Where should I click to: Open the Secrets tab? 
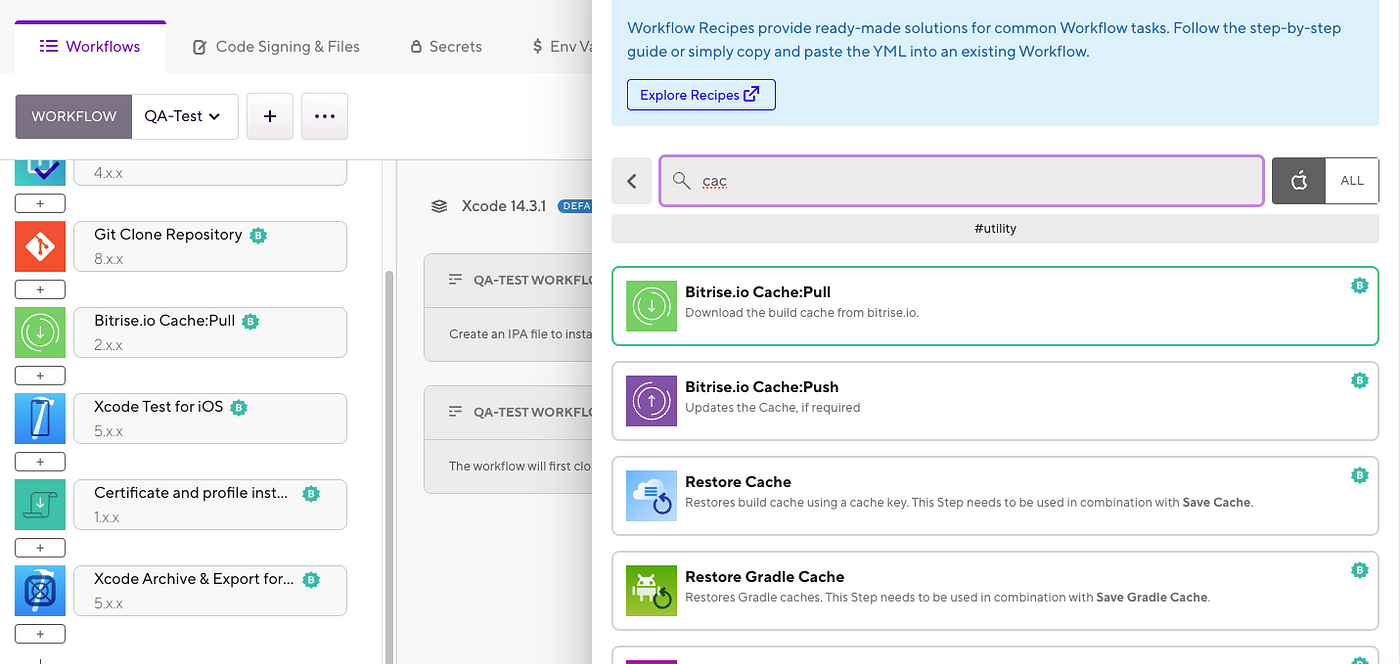[x=446, y=46]
